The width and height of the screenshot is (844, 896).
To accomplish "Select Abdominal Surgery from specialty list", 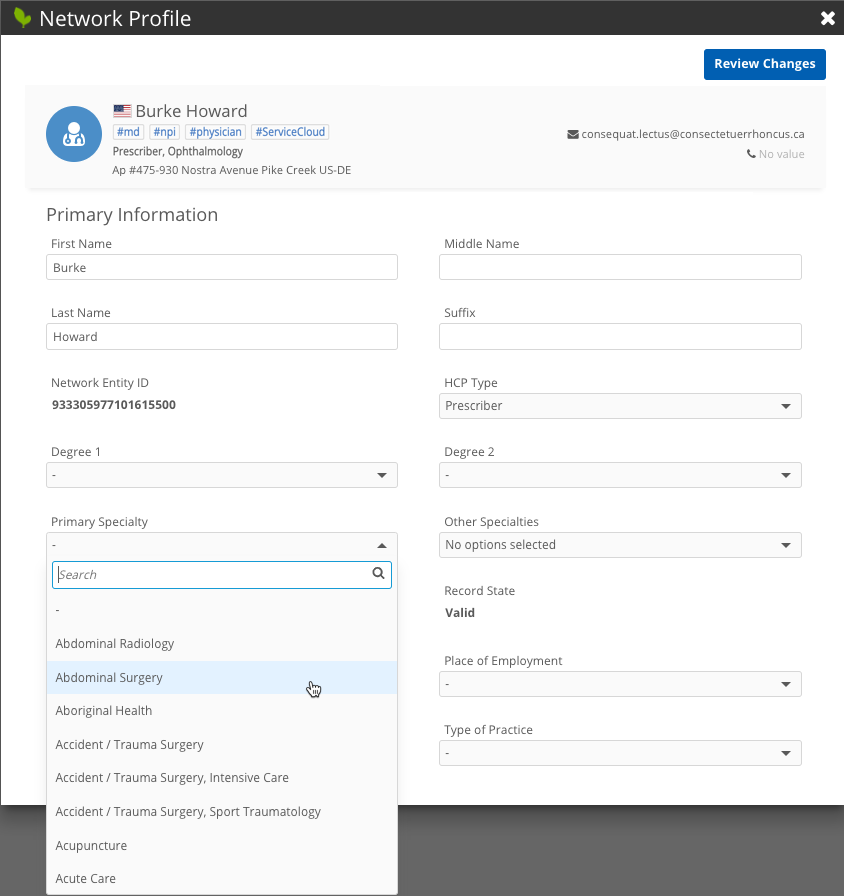I will [109, 677].
